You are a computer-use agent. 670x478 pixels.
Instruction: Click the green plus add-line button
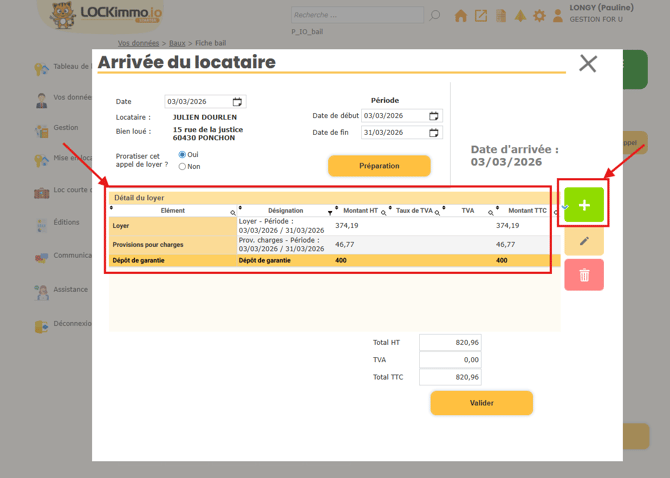click(x=584, y=205)
